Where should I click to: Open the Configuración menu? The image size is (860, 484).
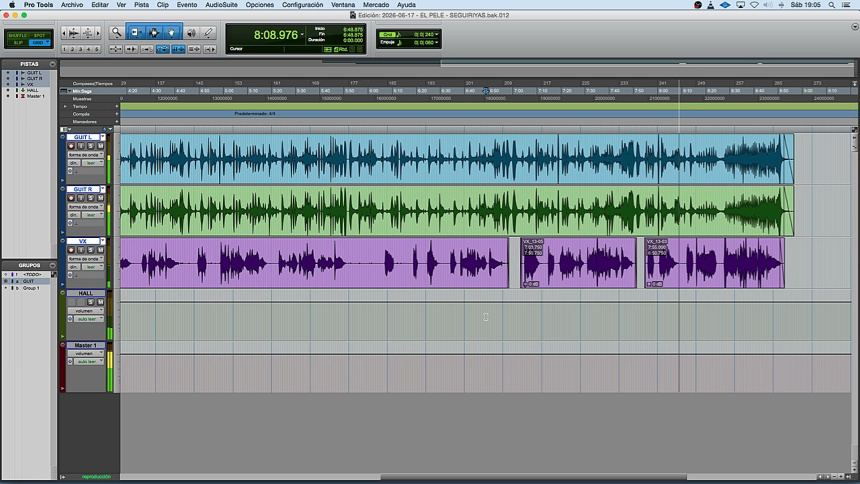[302, 5]
